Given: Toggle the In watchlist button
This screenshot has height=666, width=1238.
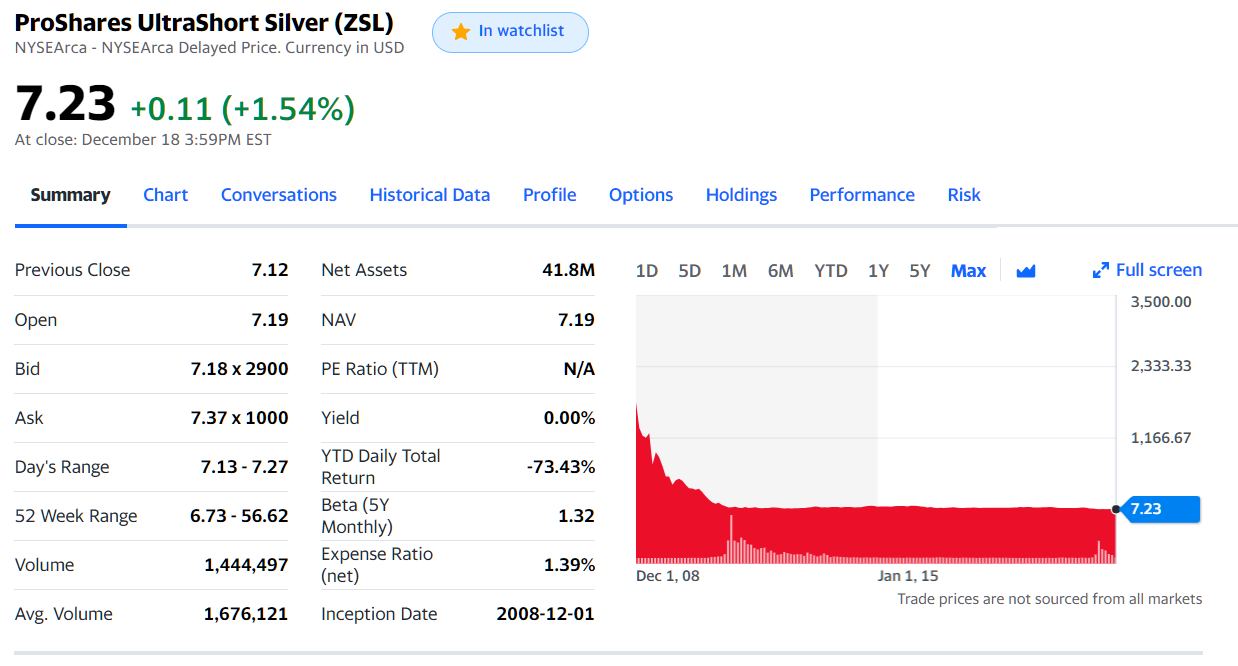Looking at the screenshot, I should pos(510,32).
